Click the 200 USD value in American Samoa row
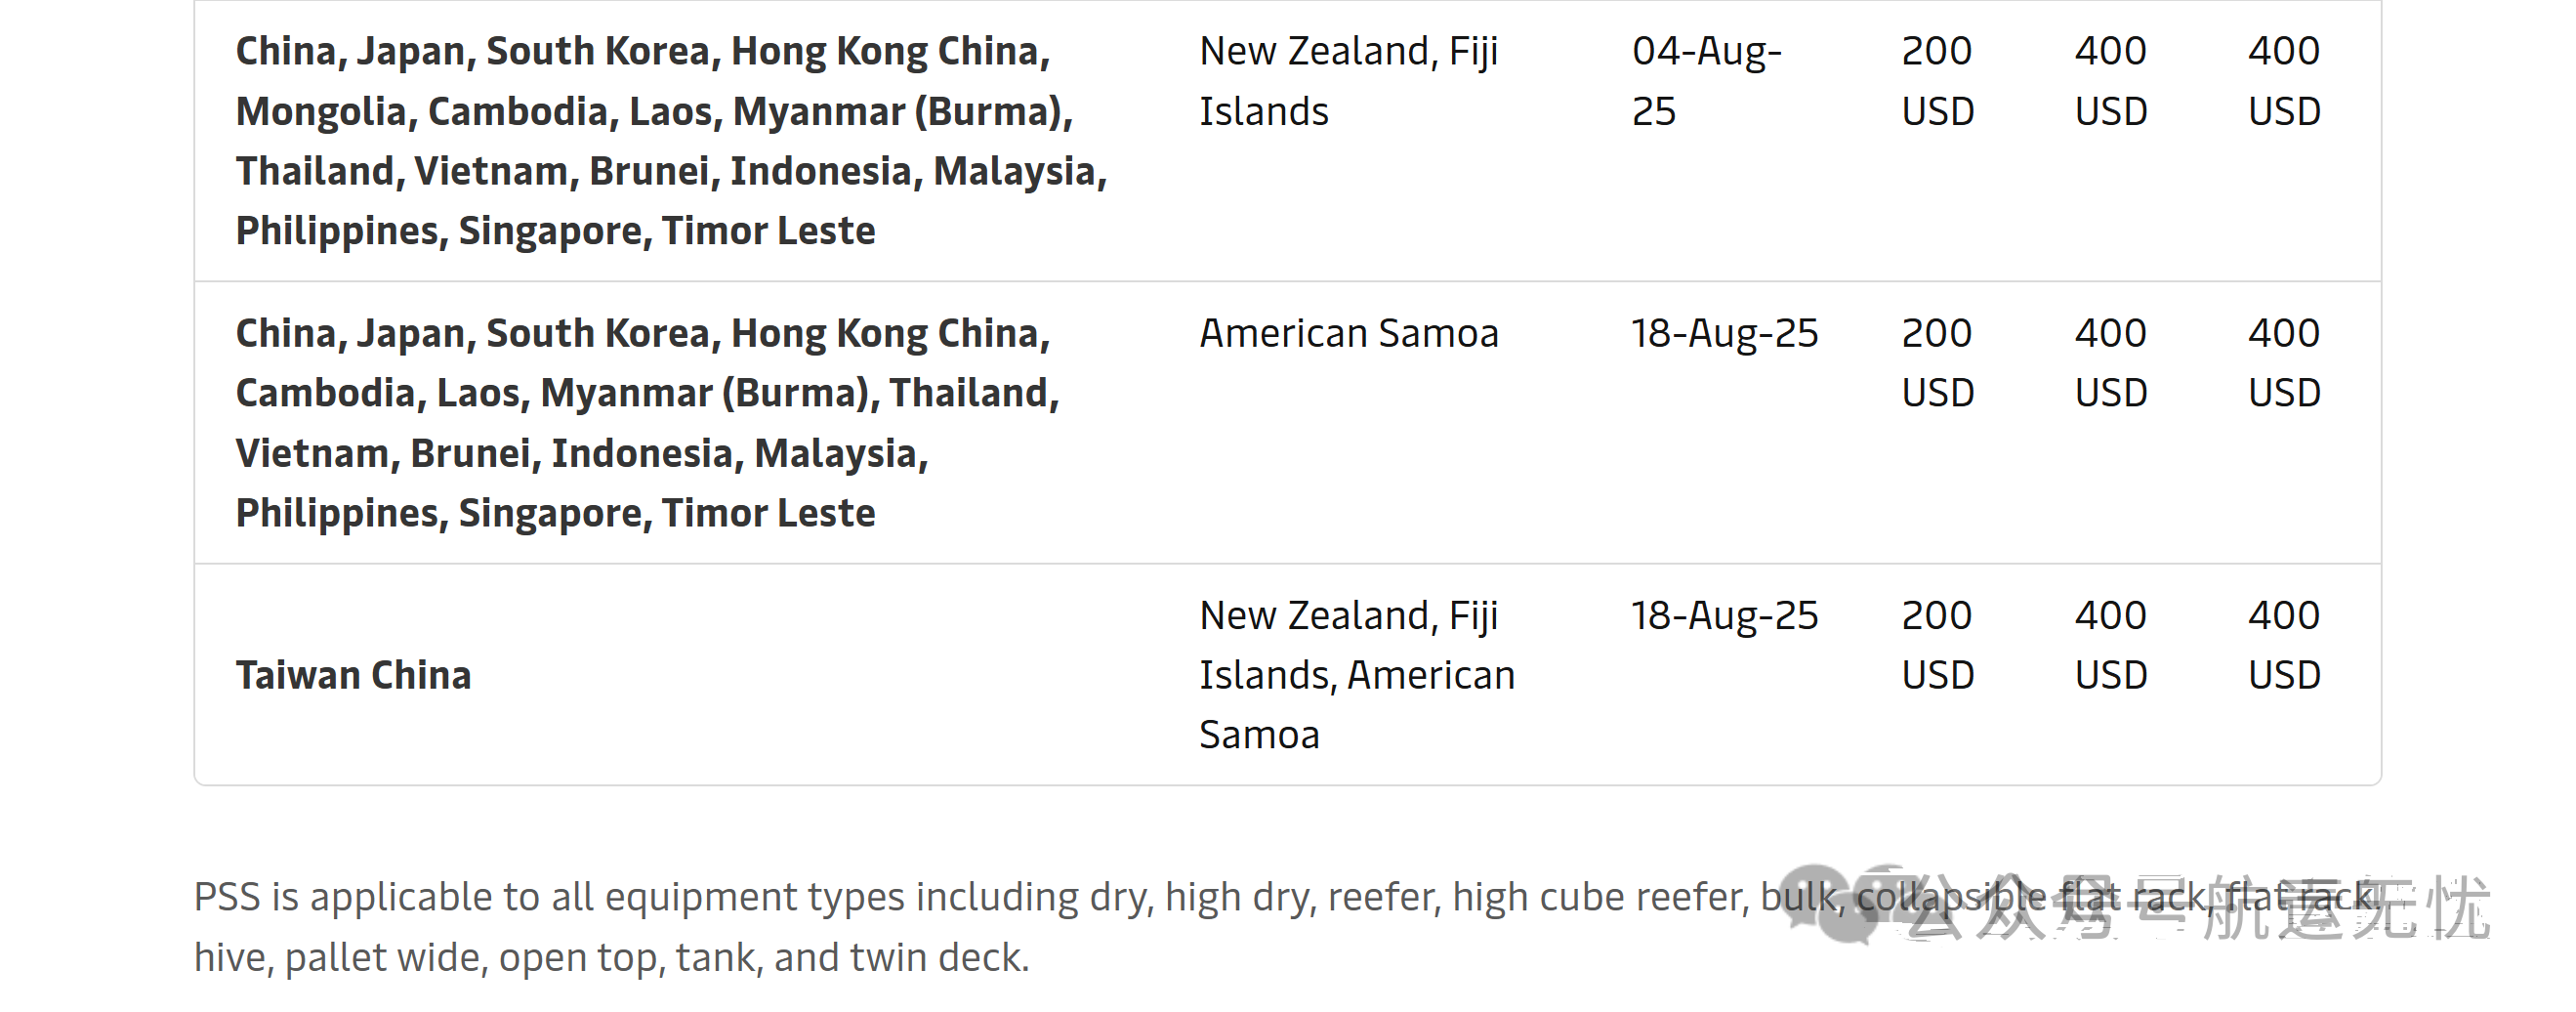Viewport: 2576px width, 1012px height. [x=1938, y=363]
